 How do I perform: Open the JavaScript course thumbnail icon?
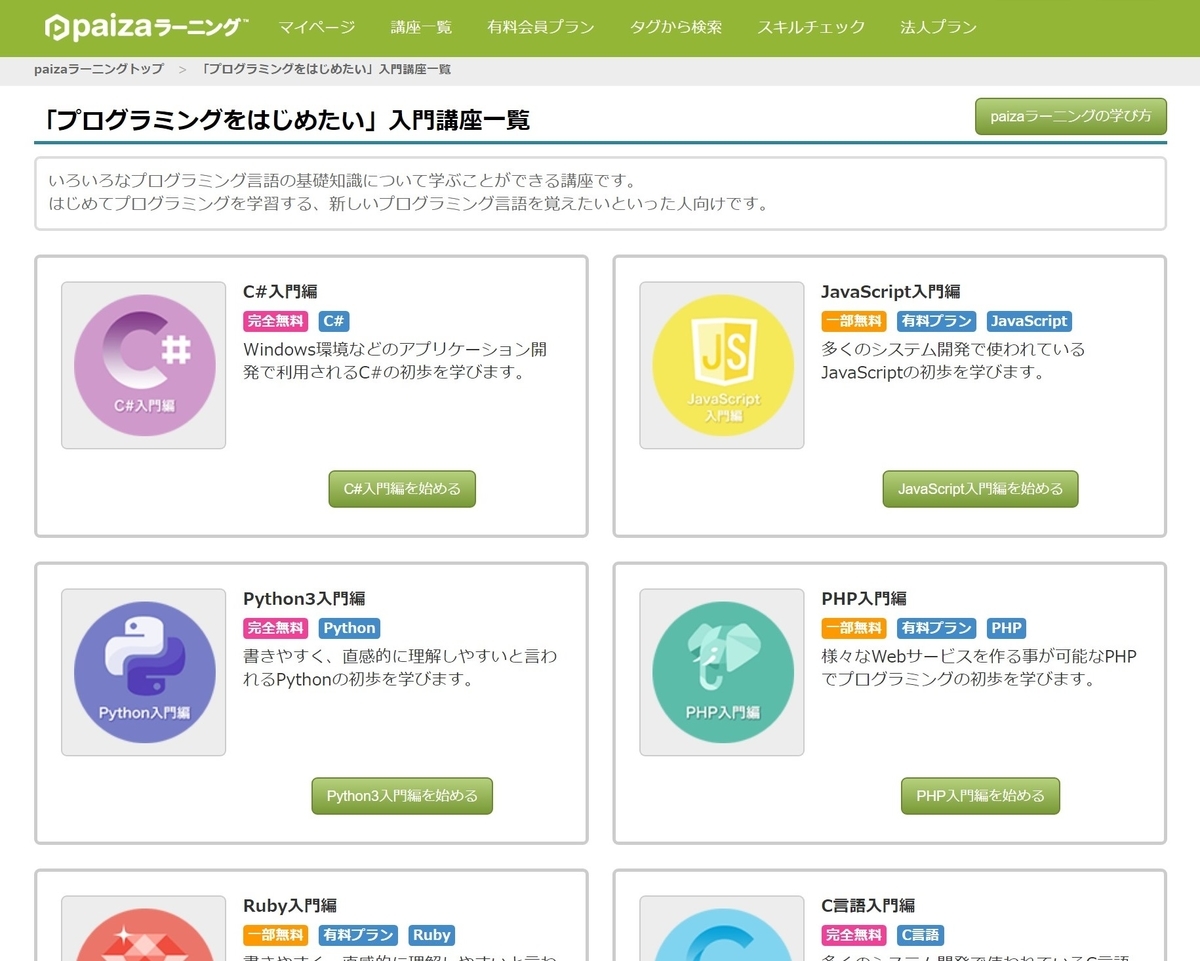pos(722,365)
